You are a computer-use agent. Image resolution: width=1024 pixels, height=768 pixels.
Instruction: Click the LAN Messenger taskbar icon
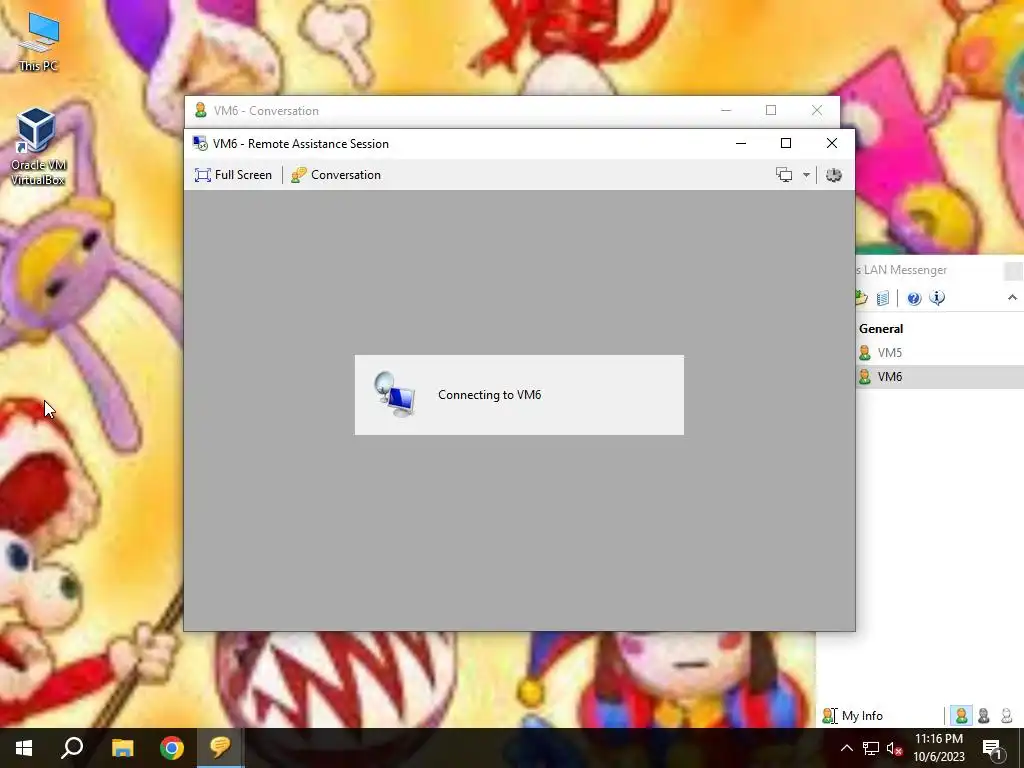220,748
